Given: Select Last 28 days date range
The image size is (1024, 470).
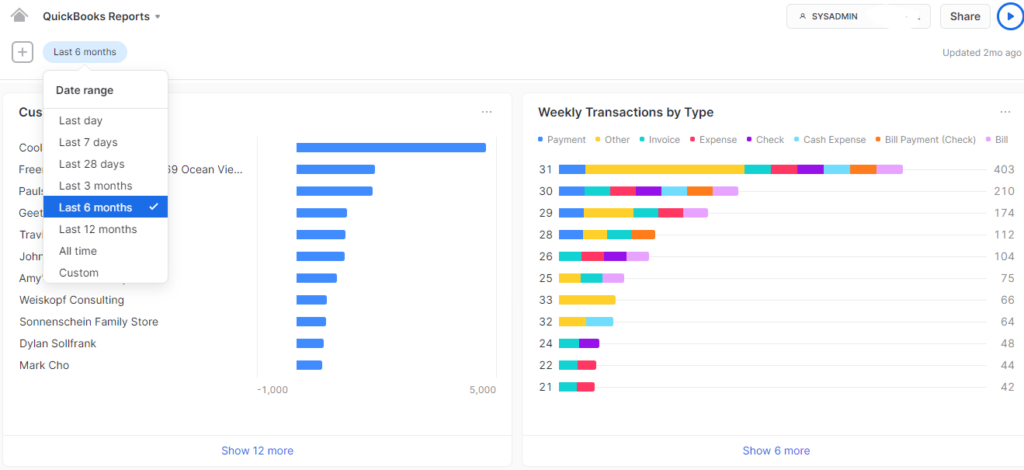Looking at the screenshot, I should click(x=106, y=164).
